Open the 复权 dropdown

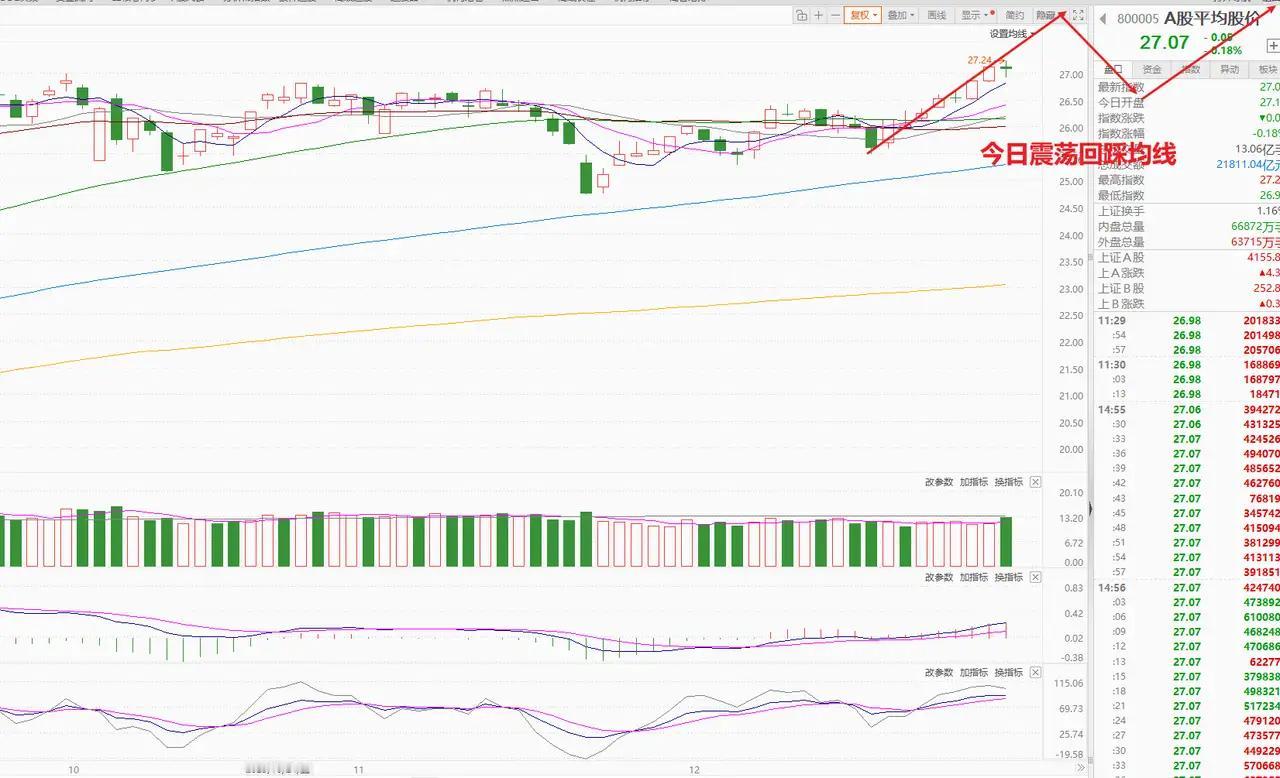coord(863,15)
